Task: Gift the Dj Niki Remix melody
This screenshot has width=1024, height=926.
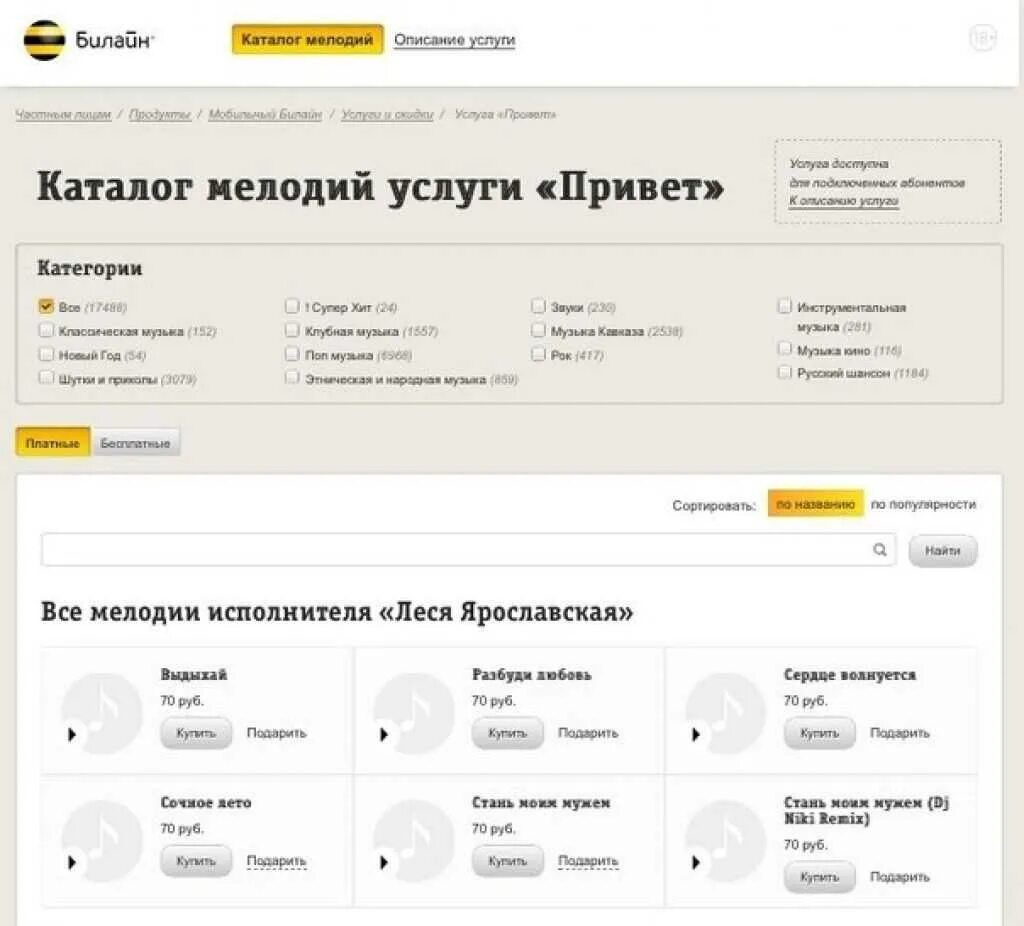Action: click(x=900, y=877)
